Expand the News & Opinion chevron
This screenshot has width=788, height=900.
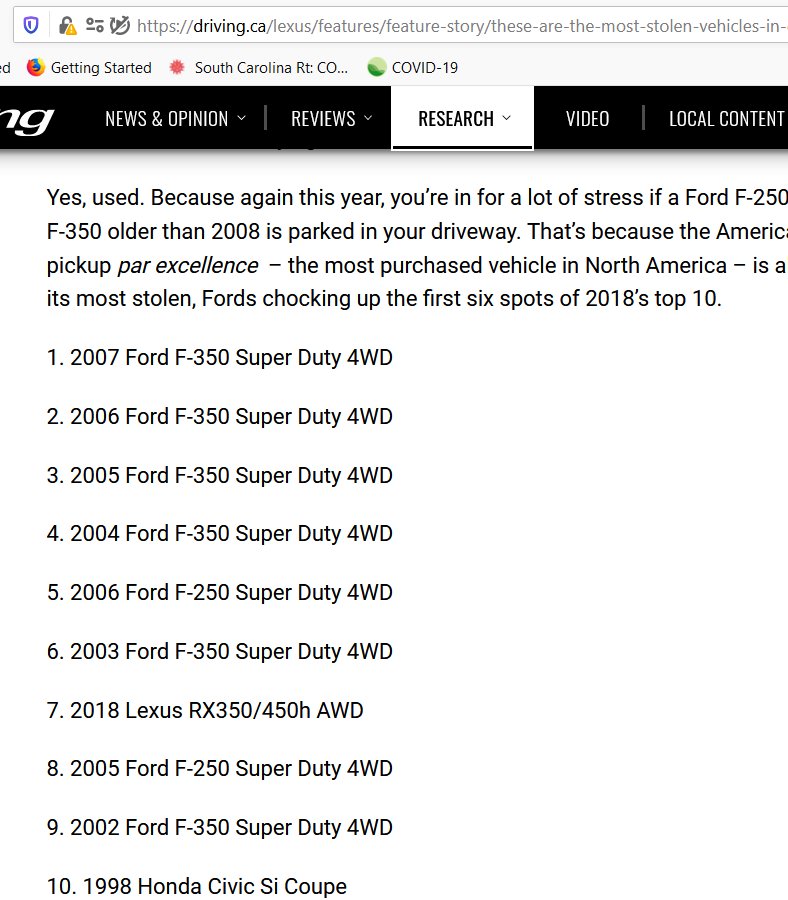[x=242, y=118]
